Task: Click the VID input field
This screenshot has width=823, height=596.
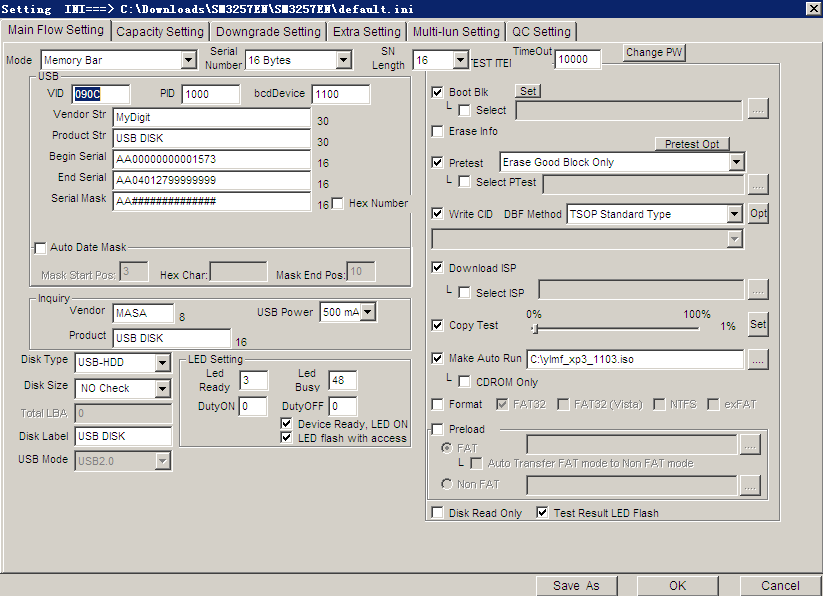Action: 101,94
